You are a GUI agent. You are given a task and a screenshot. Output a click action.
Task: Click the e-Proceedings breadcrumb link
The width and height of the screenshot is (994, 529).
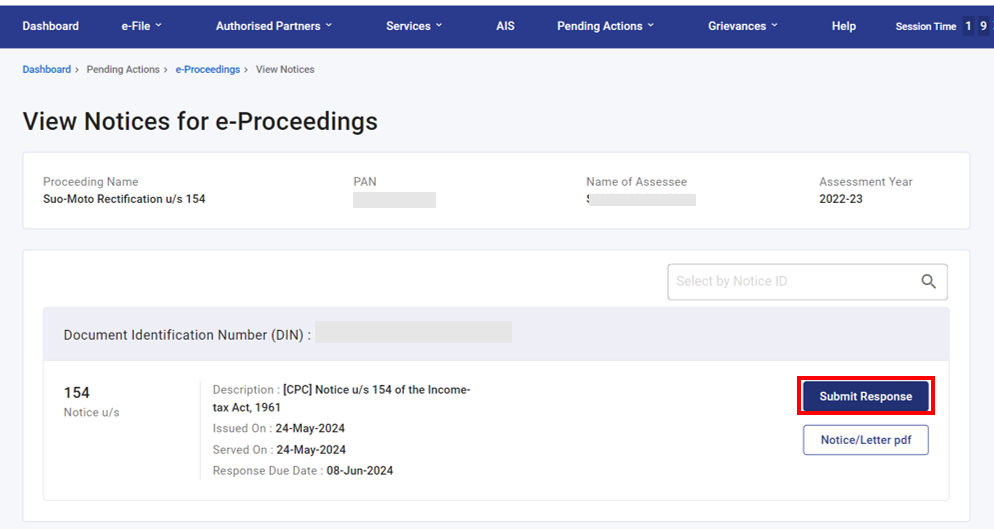pyautogui.click(x=207, y=70)
